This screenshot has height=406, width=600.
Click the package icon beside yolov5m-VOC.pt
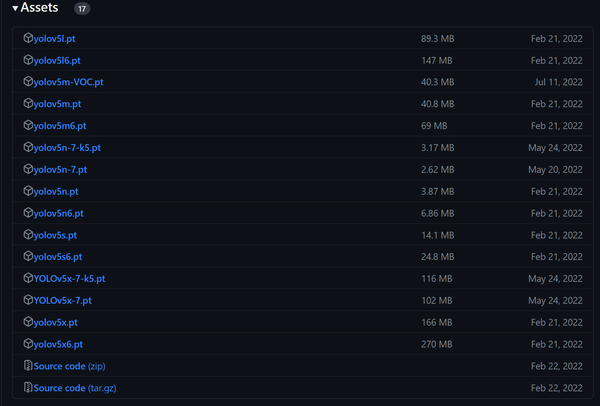(28, 82)
